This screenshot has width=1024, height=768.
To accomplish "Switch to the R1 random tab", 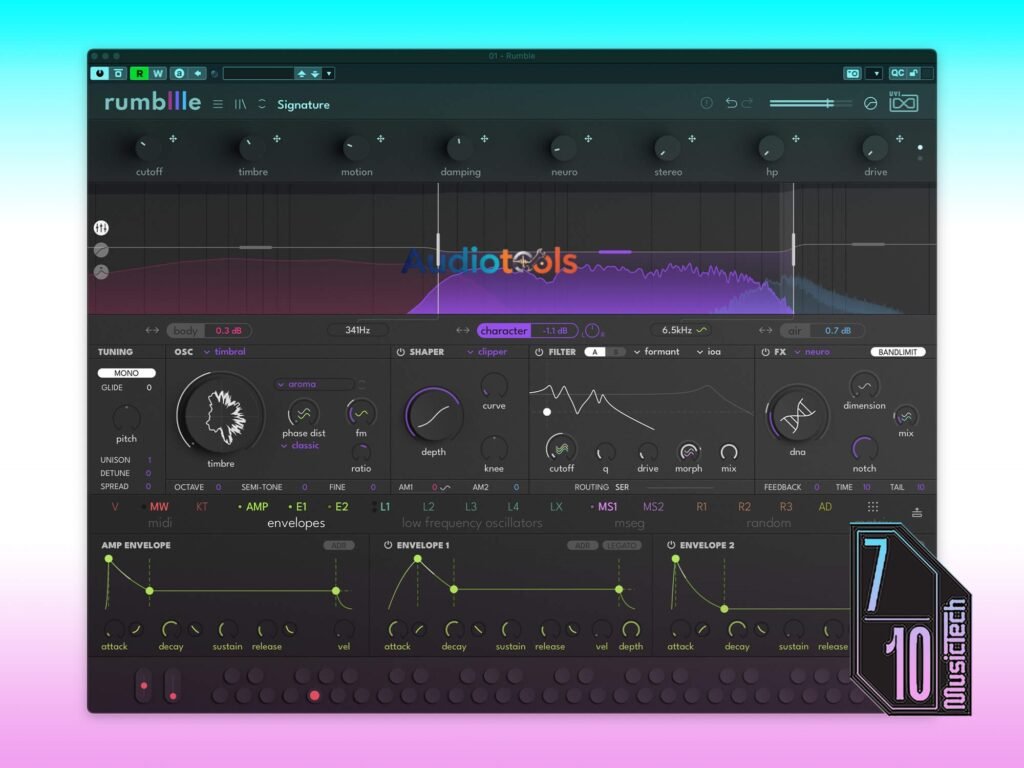I will [701, 507].
